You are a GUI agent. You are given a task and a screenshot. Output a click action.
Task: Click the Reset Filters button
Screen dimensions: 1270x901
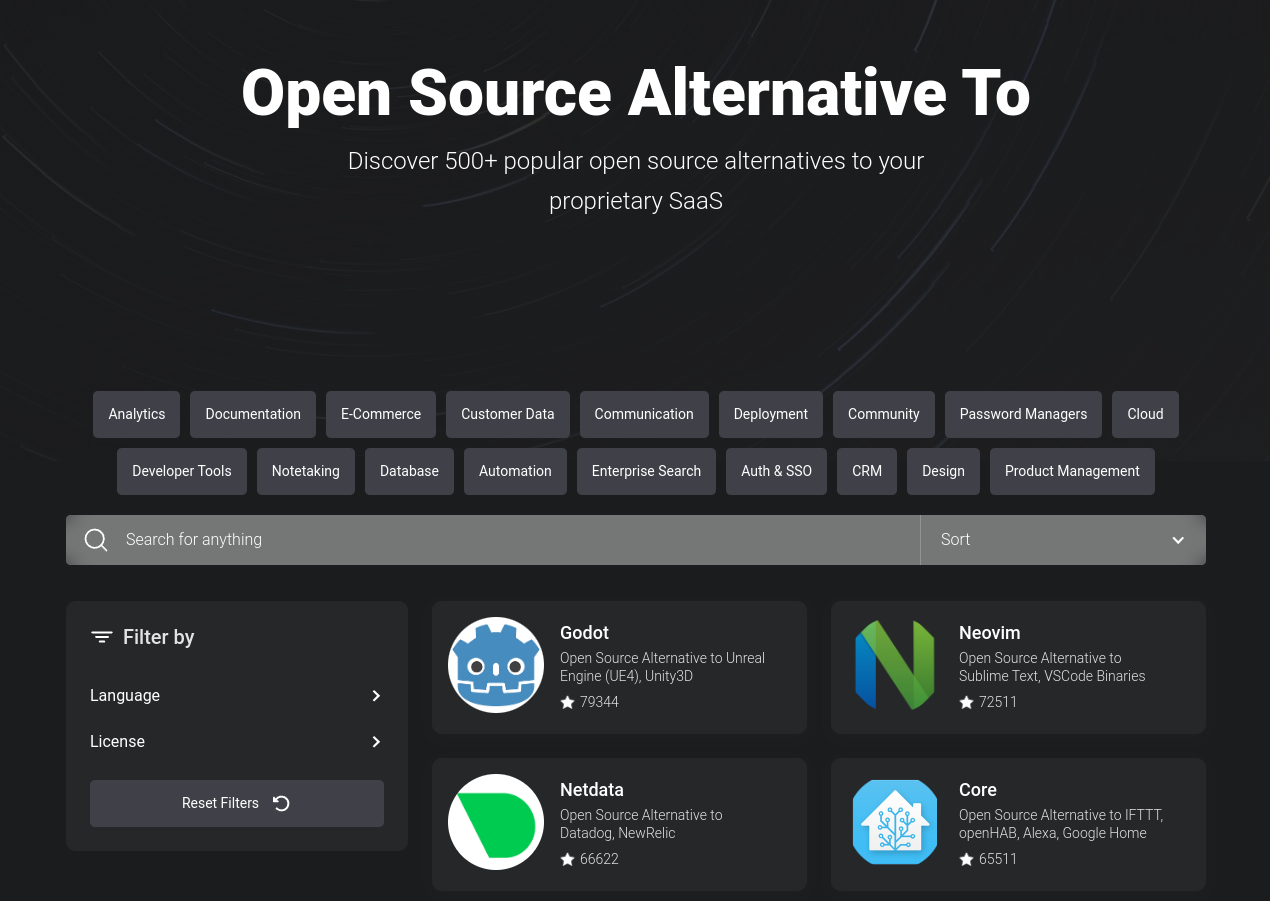coord(236,803)
